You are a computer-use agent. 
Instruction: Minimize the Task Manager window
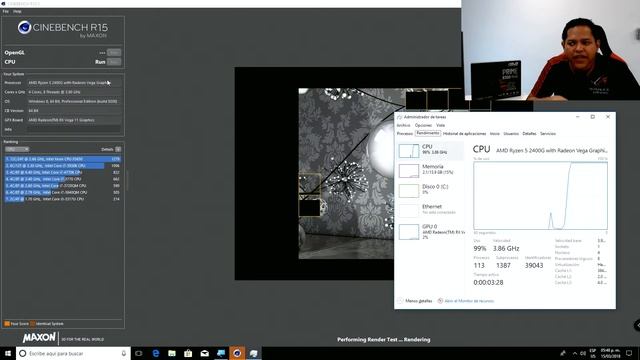point(578,117)
